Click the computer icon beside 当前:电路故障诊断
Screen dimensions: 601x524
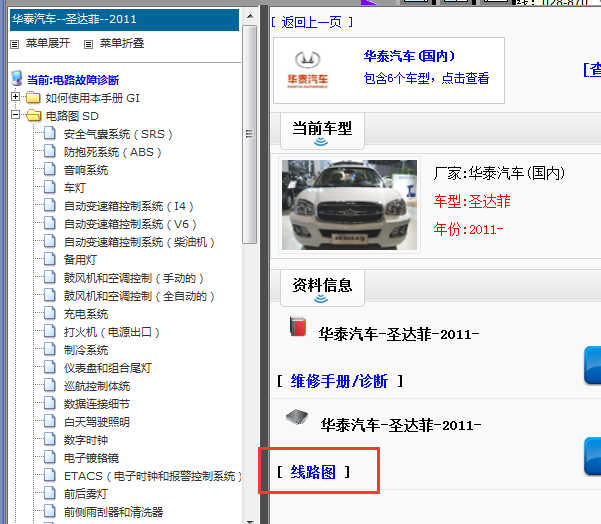click(16, 78)
